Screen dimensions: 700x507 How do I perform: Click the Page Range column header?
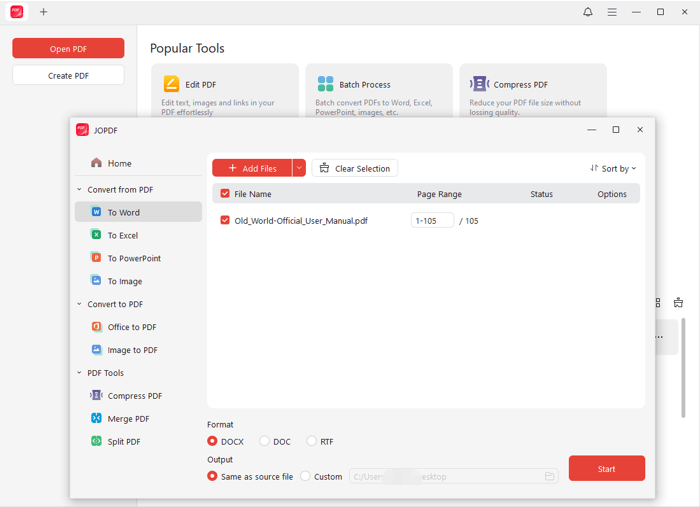pos(439,194)
